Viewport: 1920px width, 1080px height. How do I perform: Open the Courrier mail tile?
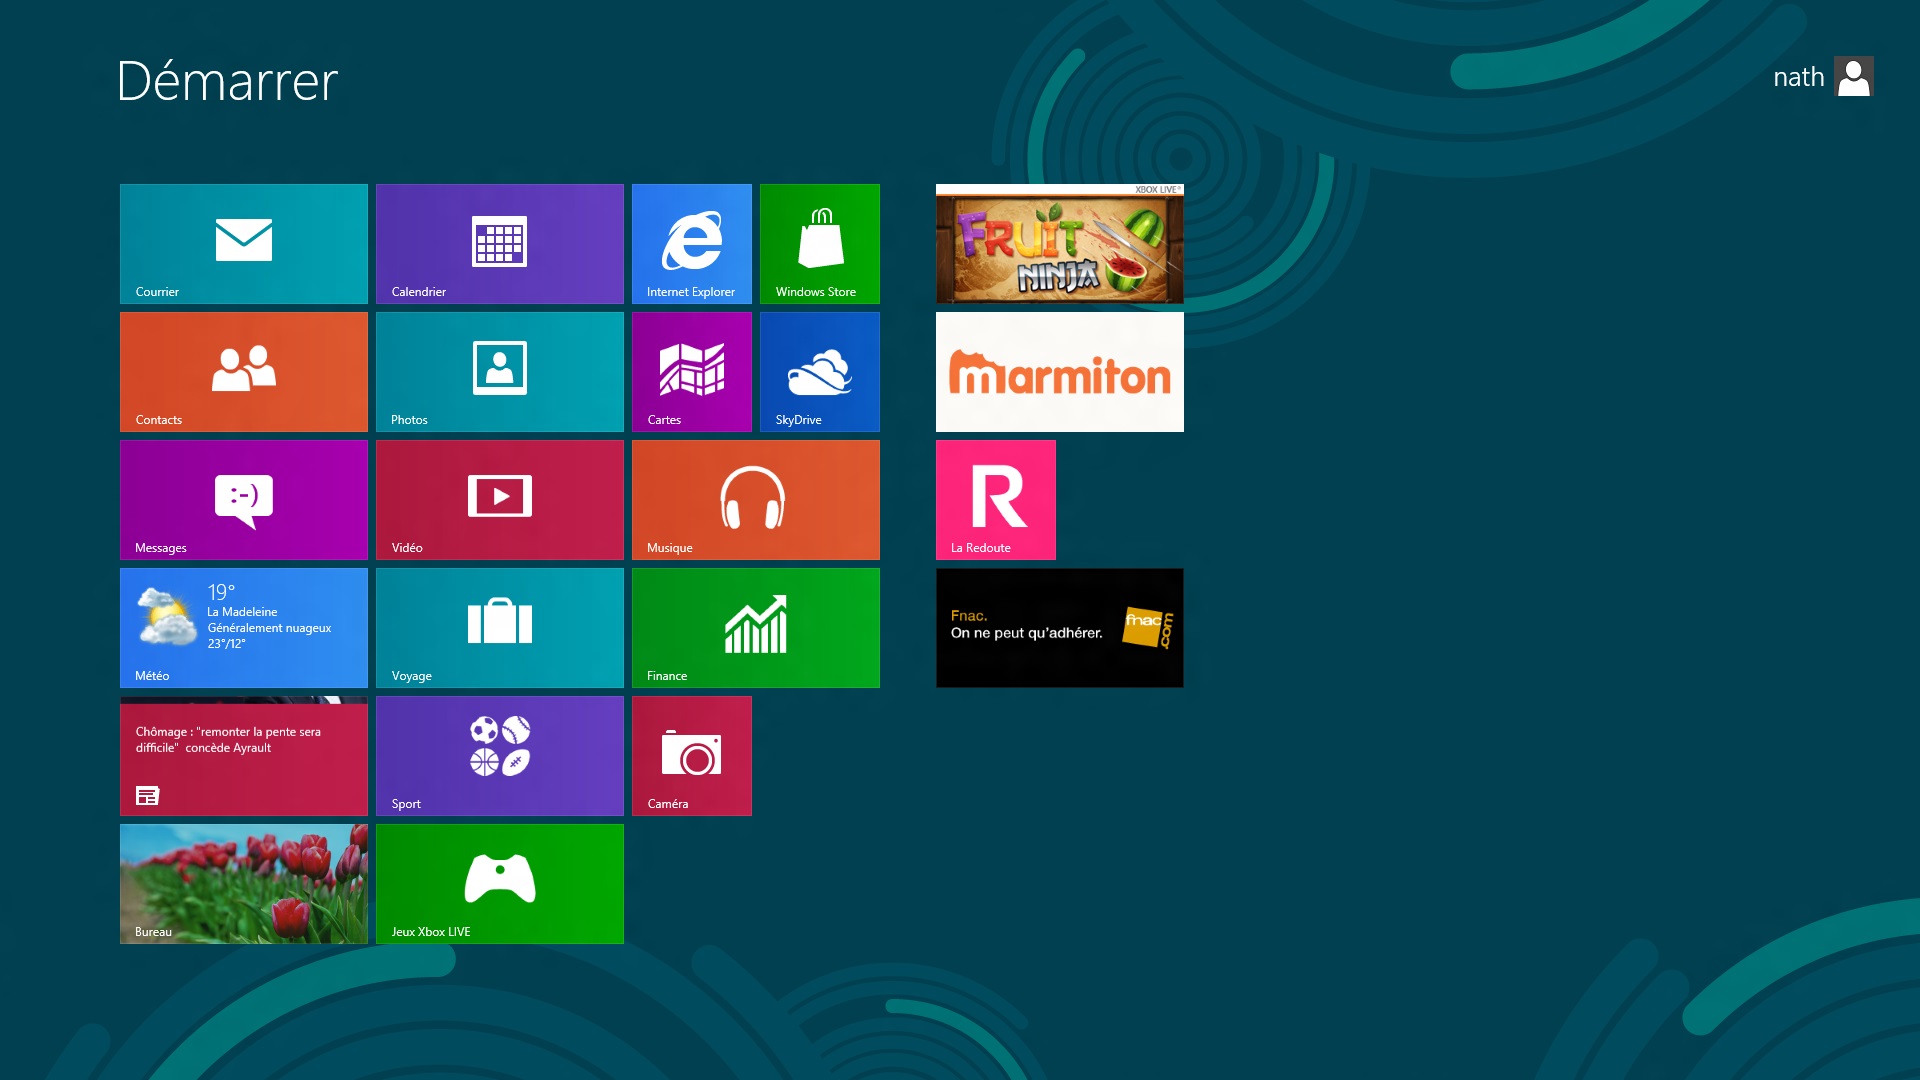244,244
